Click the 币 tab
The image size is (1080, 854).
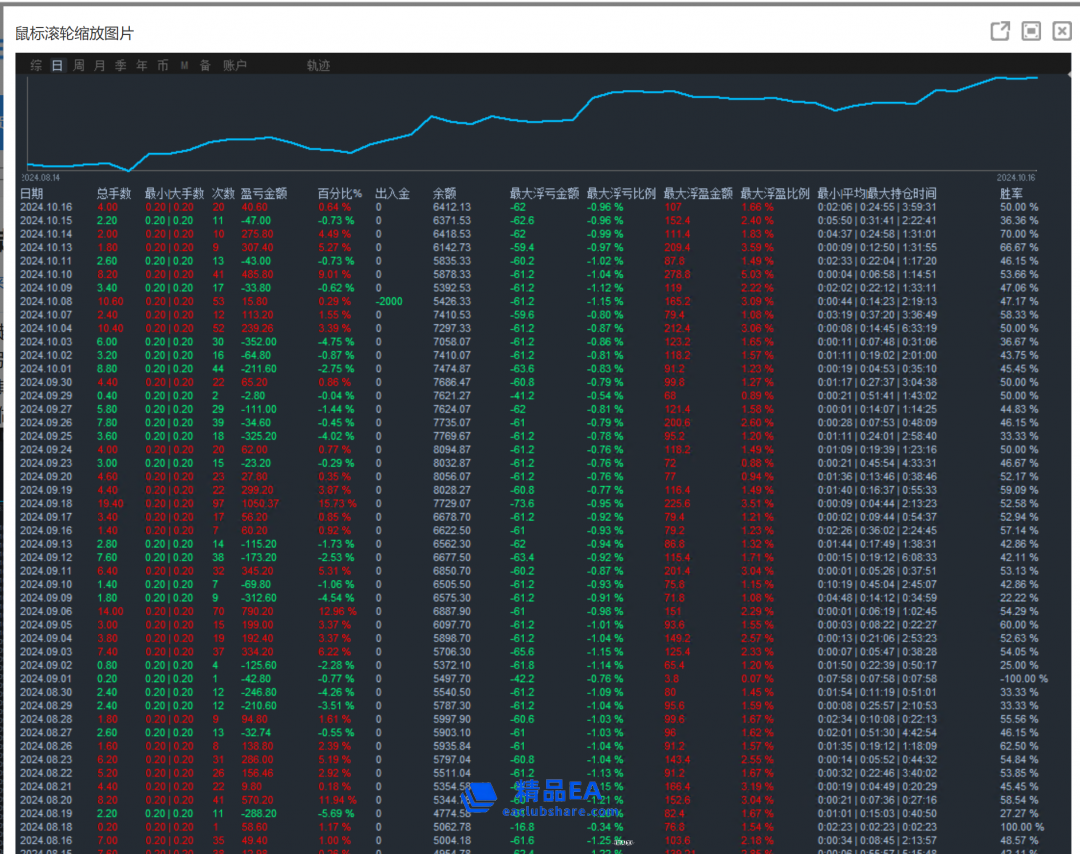point(162,66)
